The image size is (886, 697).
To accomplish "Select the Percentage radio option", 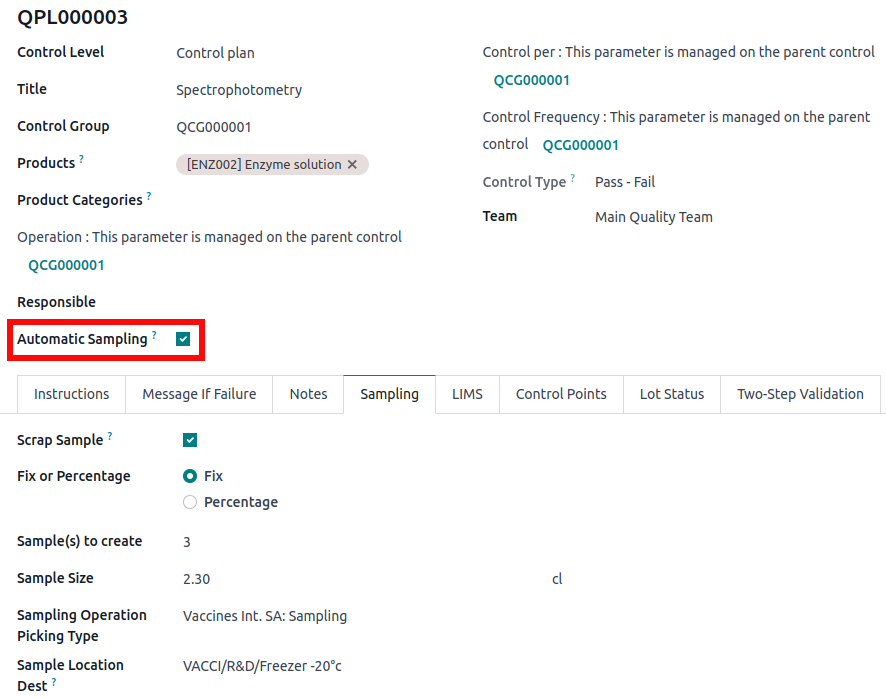I will point(190,502).
